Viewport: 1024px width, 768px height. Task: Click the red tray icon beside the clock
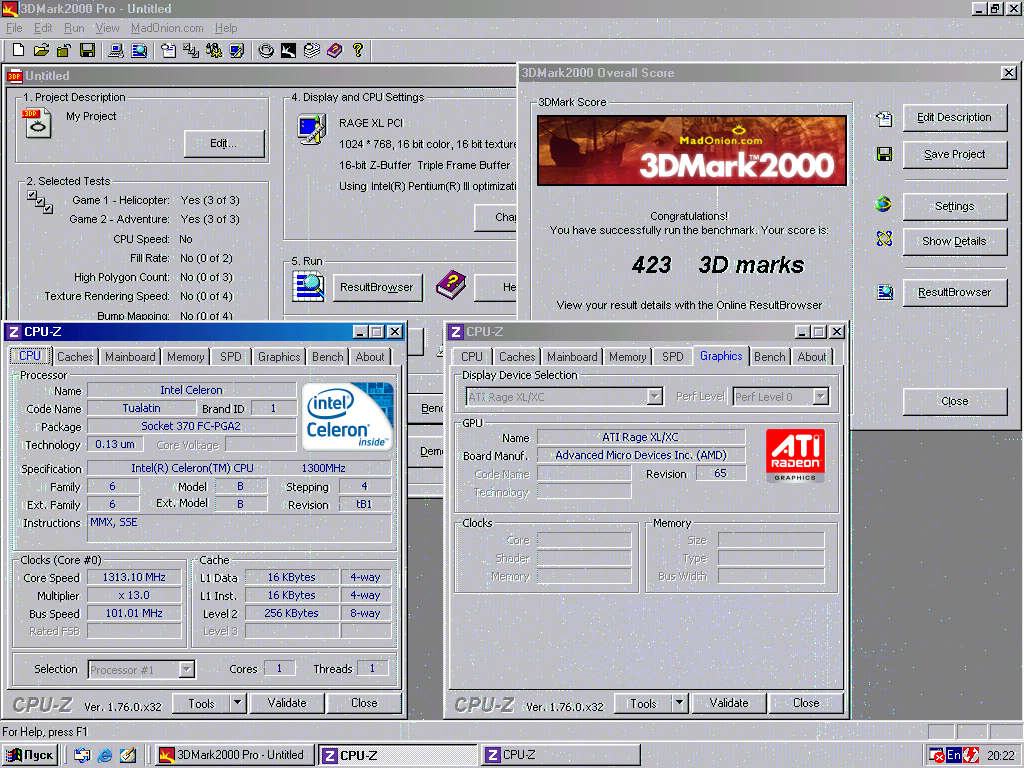click(x=970, y=755)
